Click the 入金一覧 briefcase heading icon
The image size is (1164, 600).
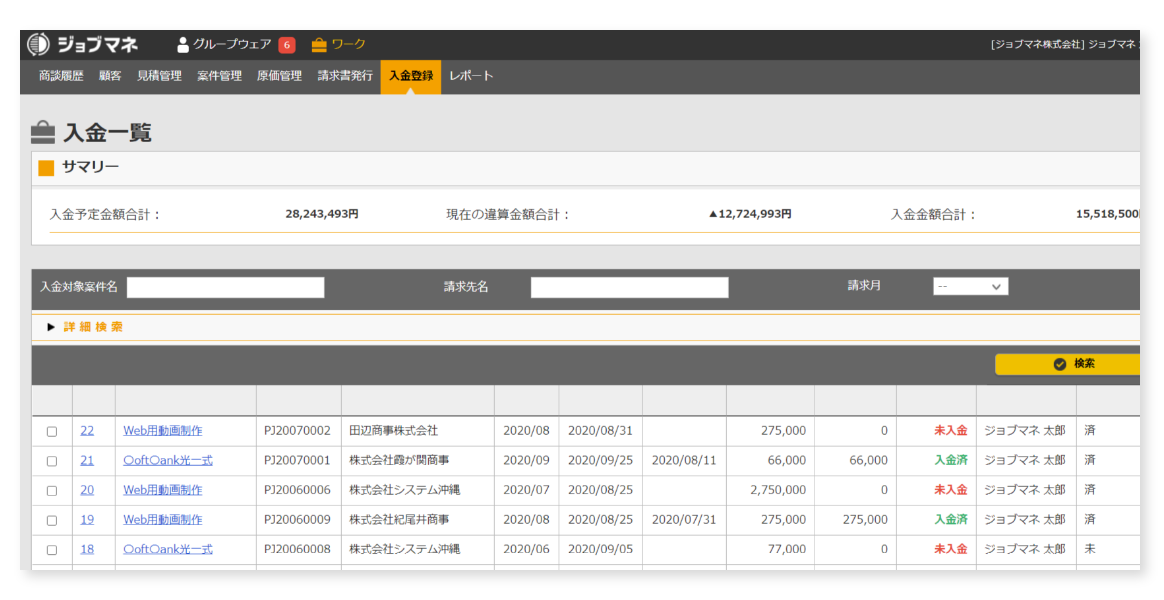click(x=43, y=133)
